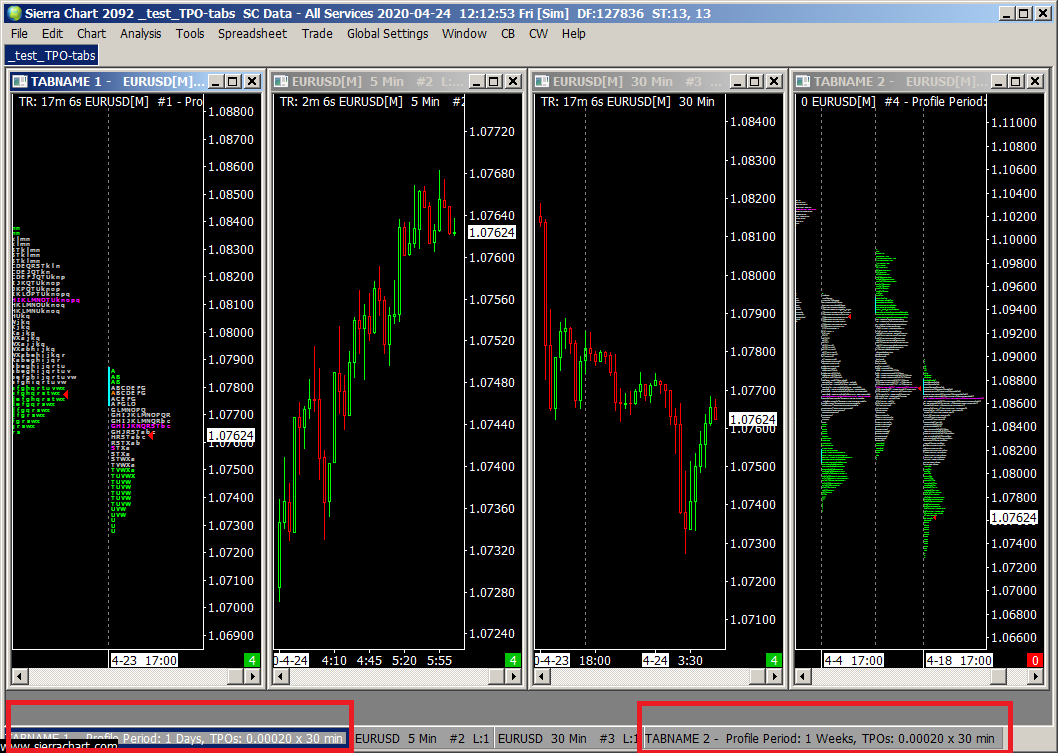Open the File menu

(19, 34)
